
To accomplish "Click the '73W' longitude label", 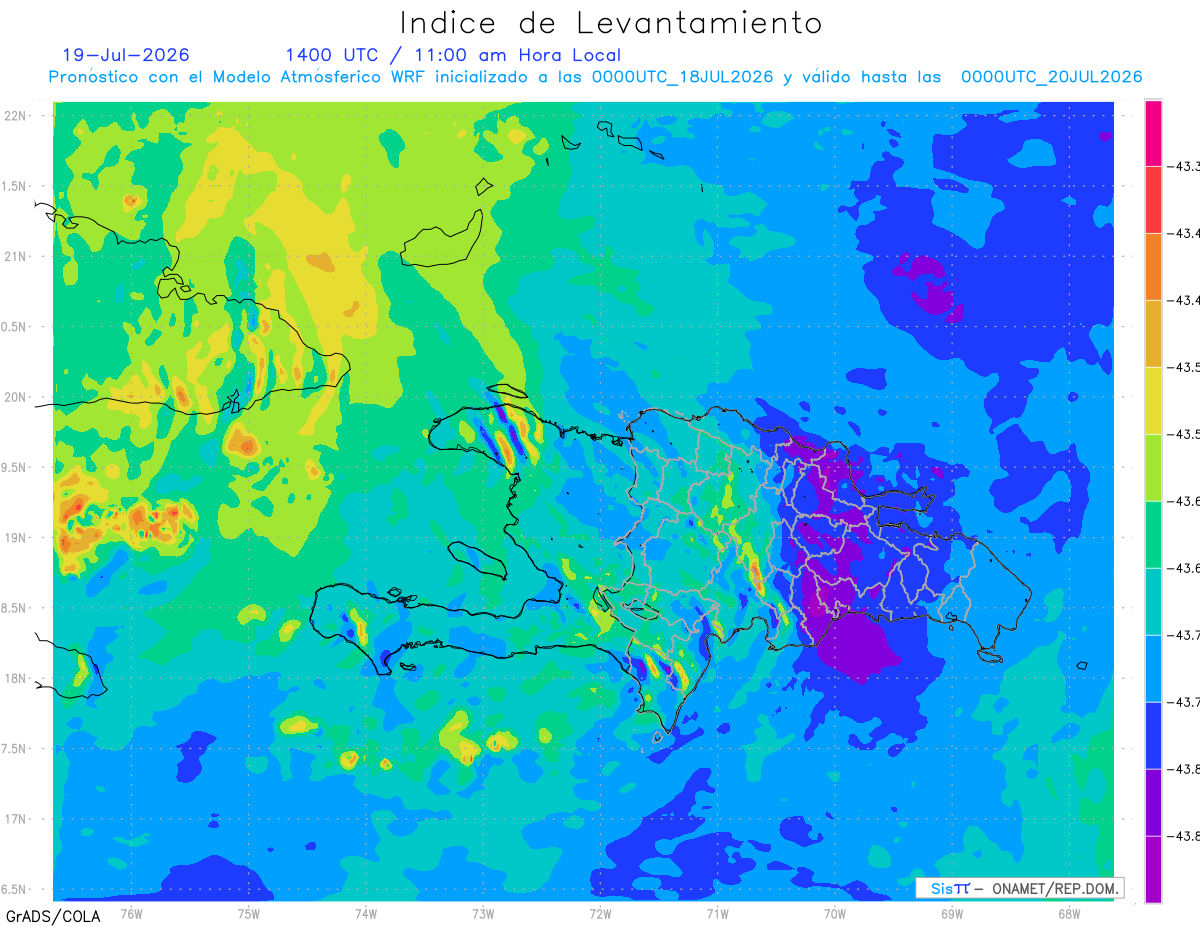I will 483,913.
